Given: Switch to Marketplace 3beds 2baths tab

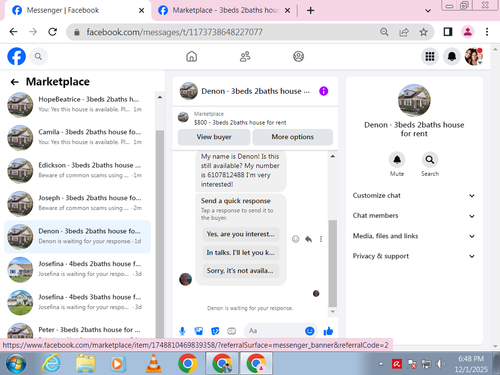Looking at the screenshot, I should [x=223, y=10].
